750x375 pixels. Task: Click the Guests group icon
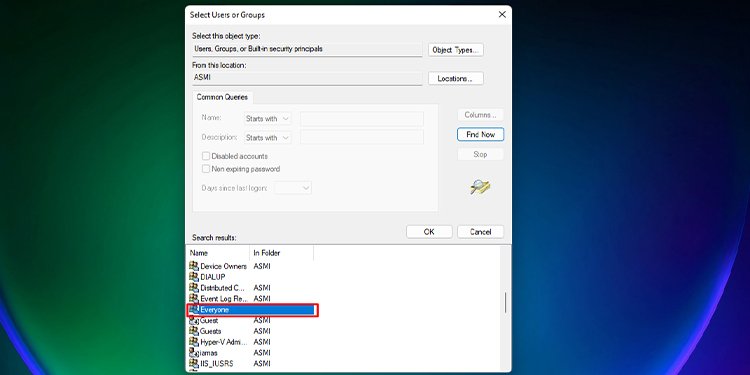click(194, 331)
